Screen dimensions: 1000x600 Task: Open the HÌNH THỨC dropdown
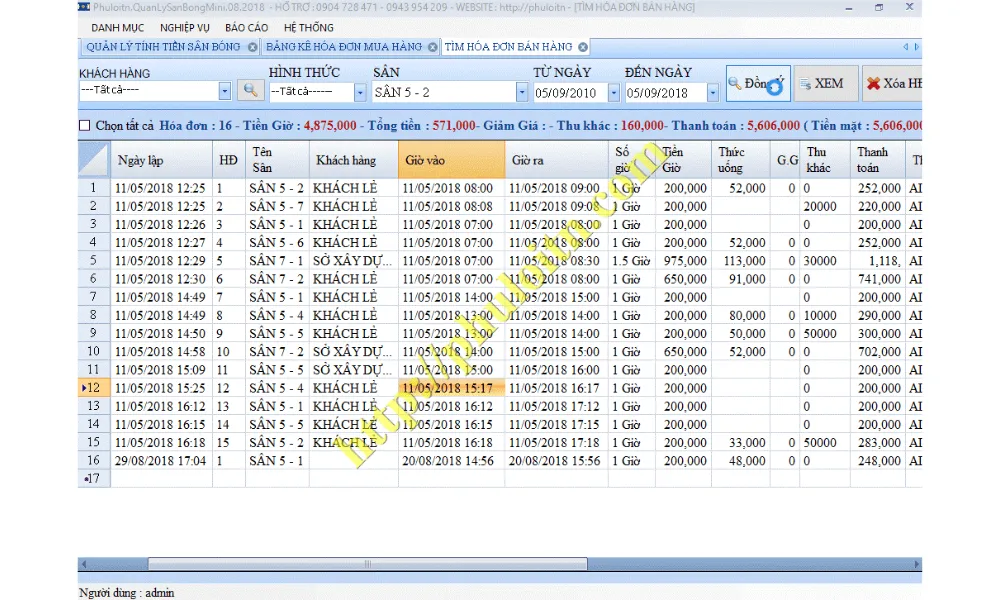tap(360, 92)
